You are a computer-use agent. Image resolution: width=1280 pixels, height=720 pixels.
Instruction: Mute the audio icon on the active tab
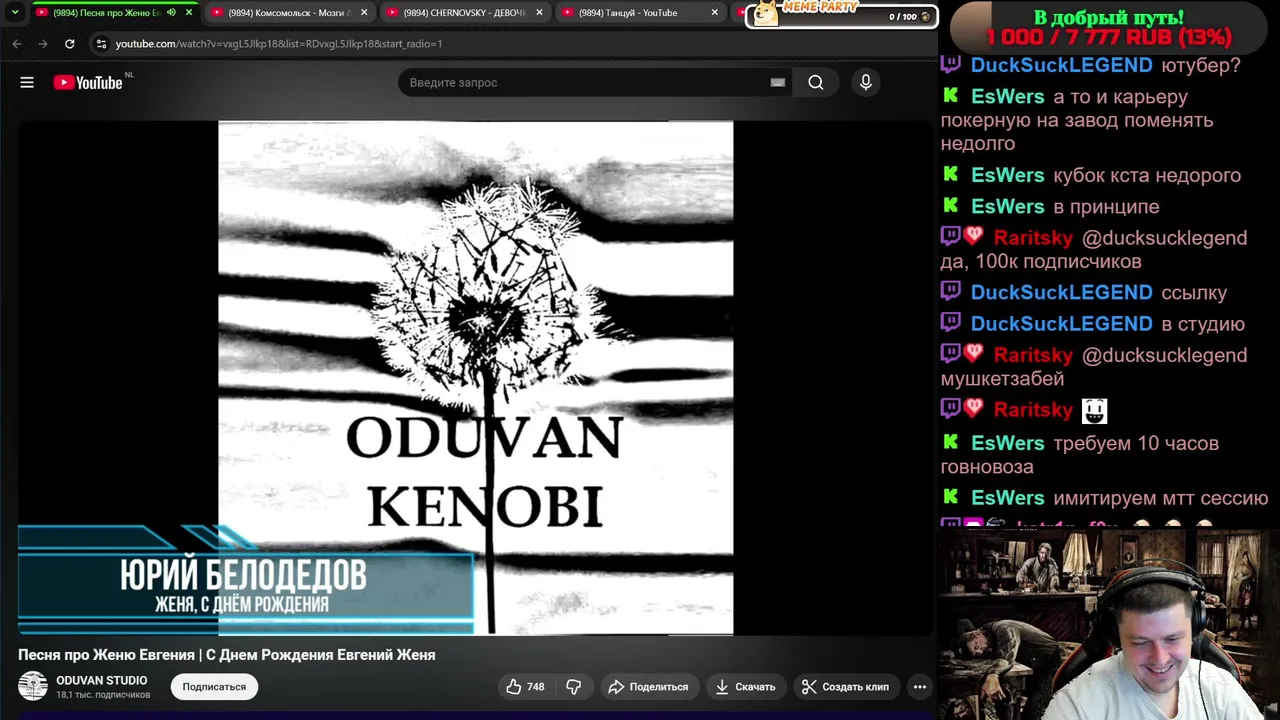tap(171, 13)
